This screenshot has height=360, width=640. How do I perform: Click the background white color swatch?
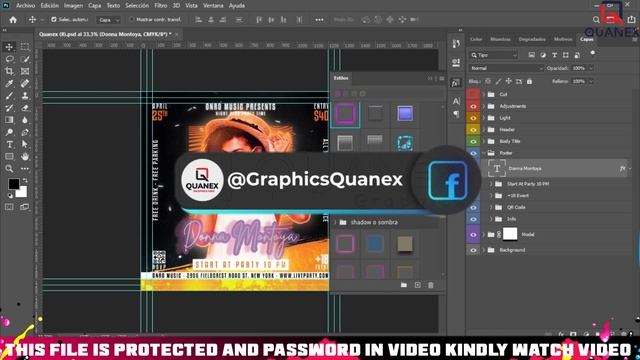click(23, 193)
